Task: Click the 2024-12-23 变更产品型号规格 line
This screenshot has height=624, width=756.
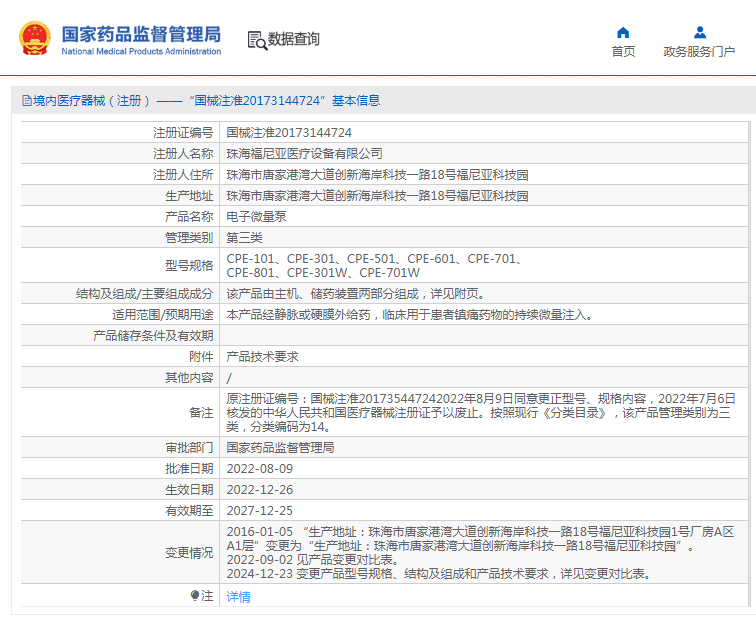Action: [x=439, y=574]
